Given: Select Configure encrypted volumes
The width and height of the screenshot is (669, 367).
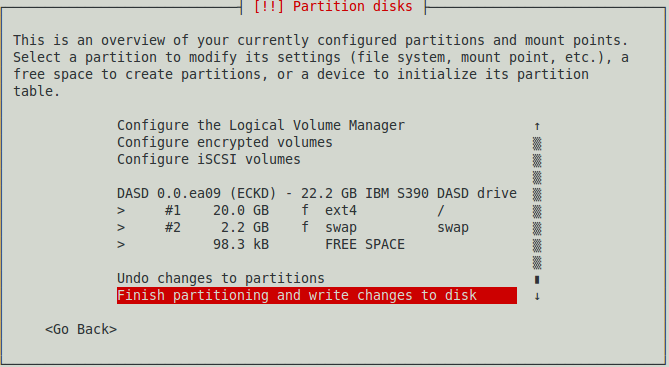Looking at the screenshot, I should [x=224, y=142].
